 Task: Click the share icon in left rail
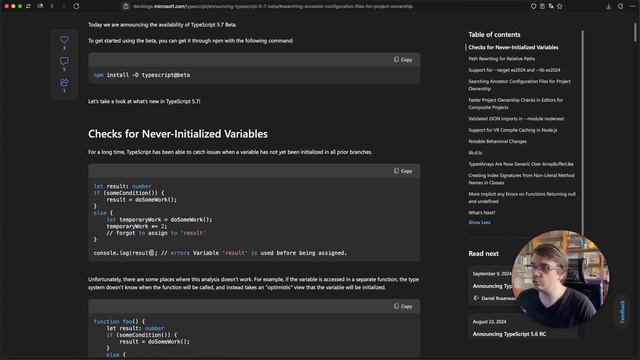point(64,82)
